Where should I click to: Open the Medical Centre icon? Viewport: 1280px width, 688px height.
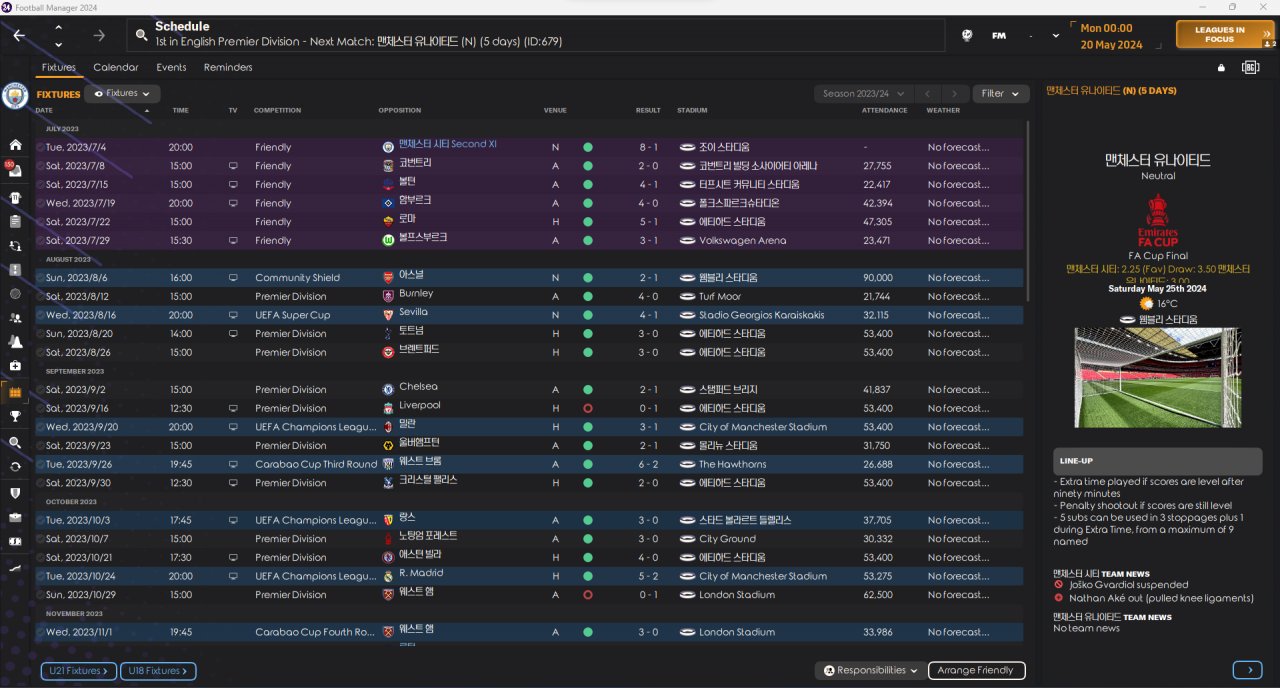click(15, 366)
